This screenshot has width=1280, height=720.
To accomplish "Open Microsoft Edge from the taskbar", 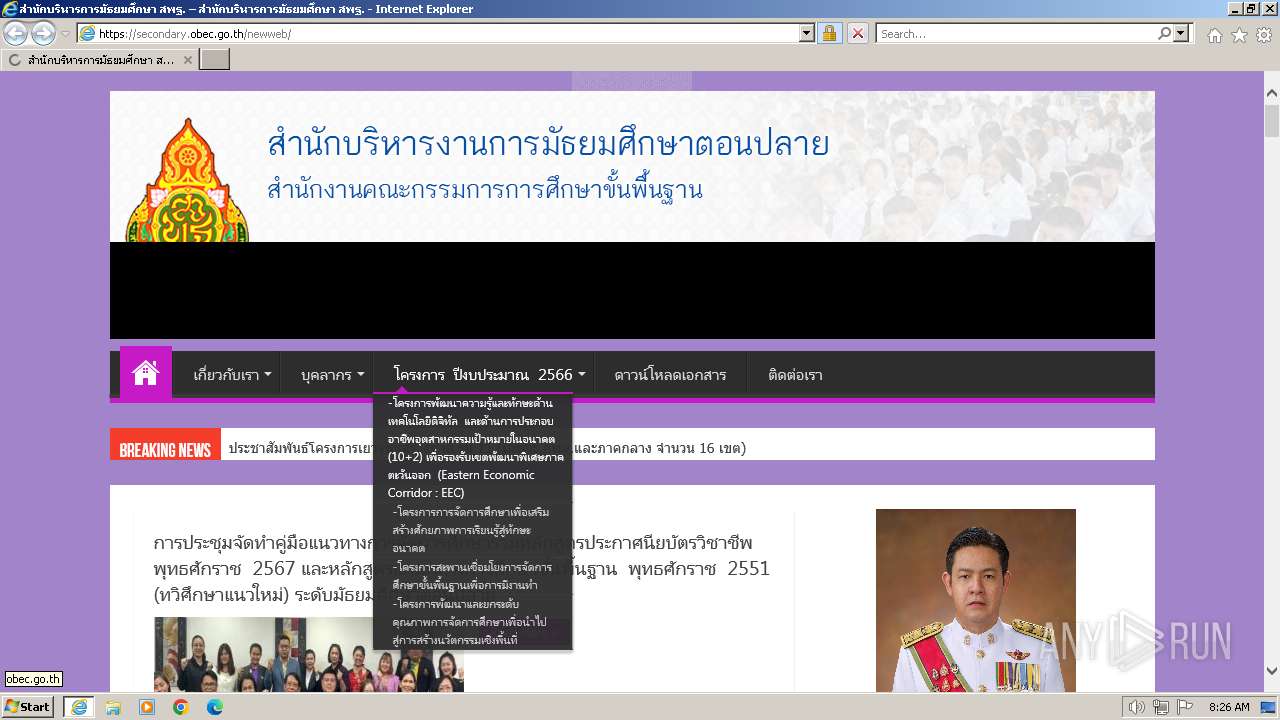I will coord(214,707).
